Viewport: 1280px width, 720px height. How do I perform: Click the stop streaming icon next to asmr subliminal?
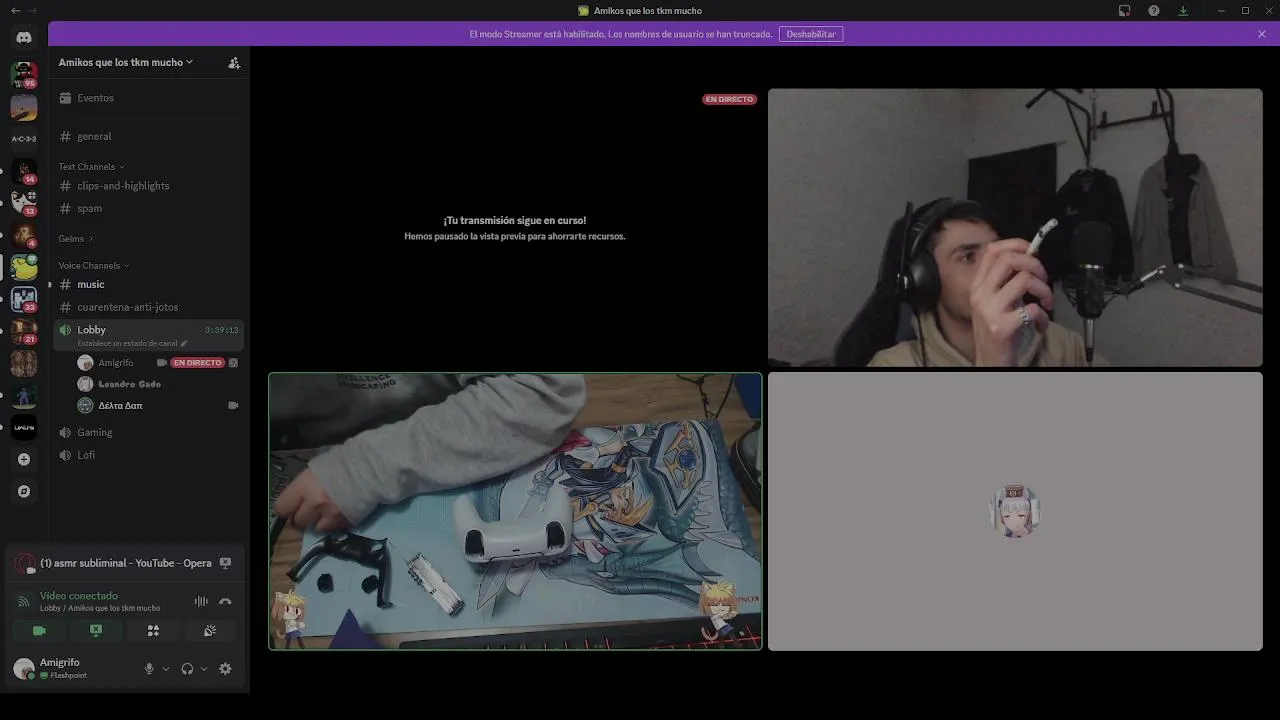[225, 563]
